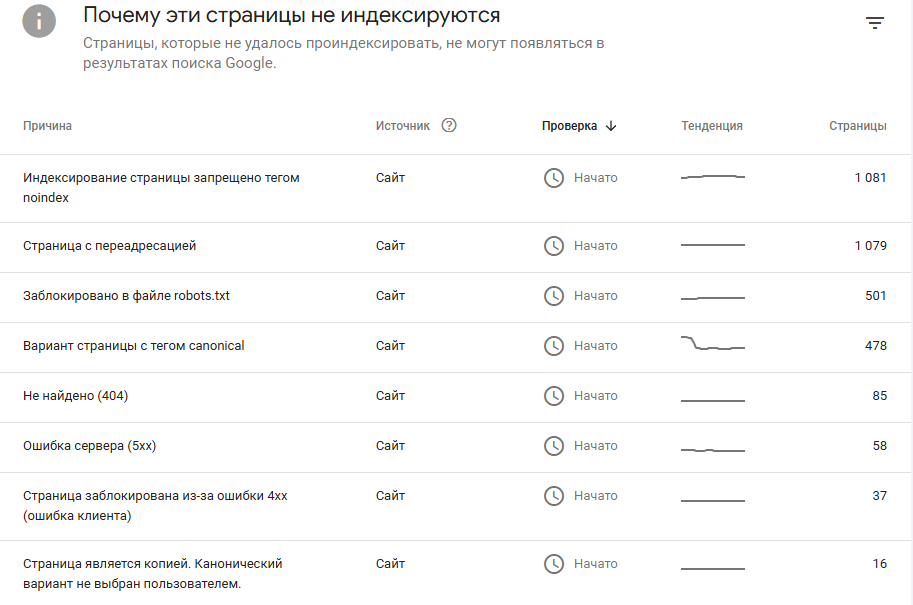The image size is (913, 605).
Task: Sort by the Проверка column header
Action: (x=569, y=126)
